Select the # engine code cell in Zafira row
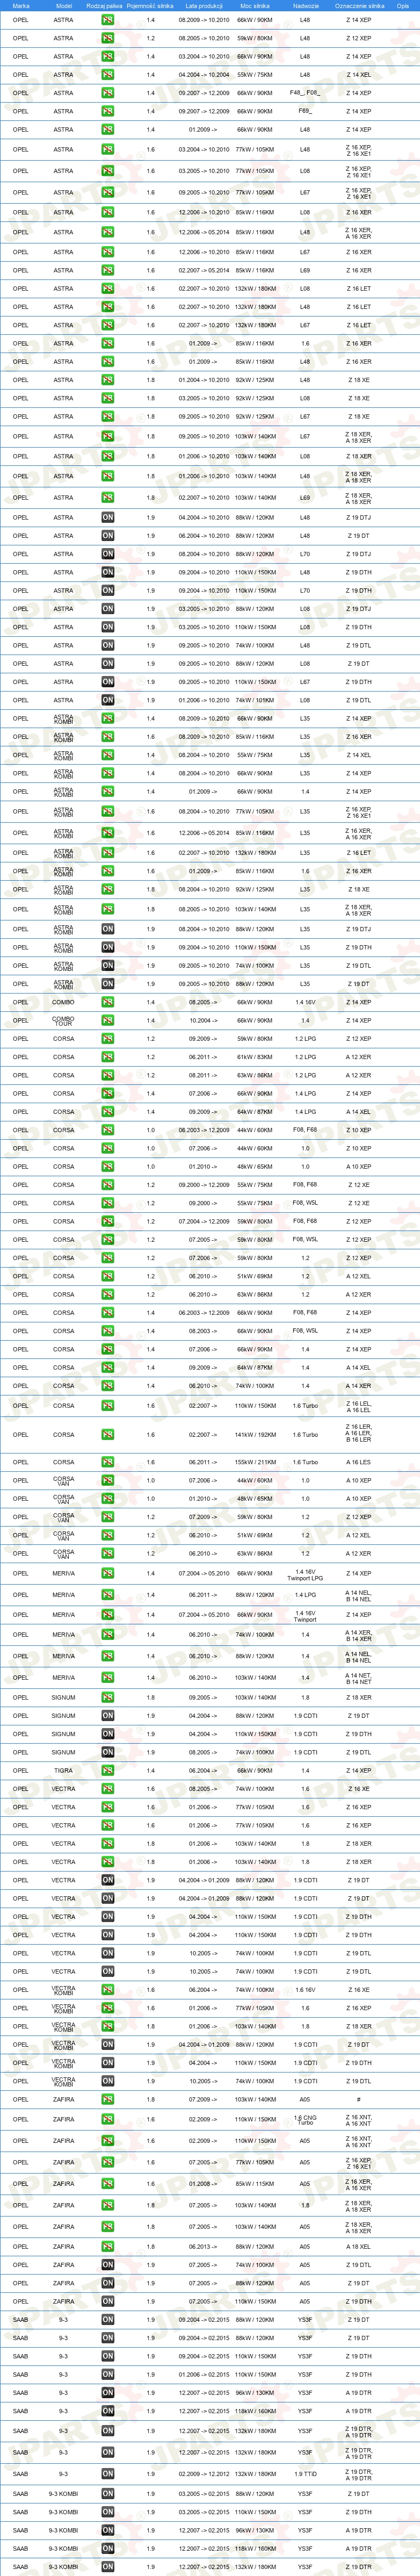This screenshot has height=2576, width=420. coord(359,2099)
